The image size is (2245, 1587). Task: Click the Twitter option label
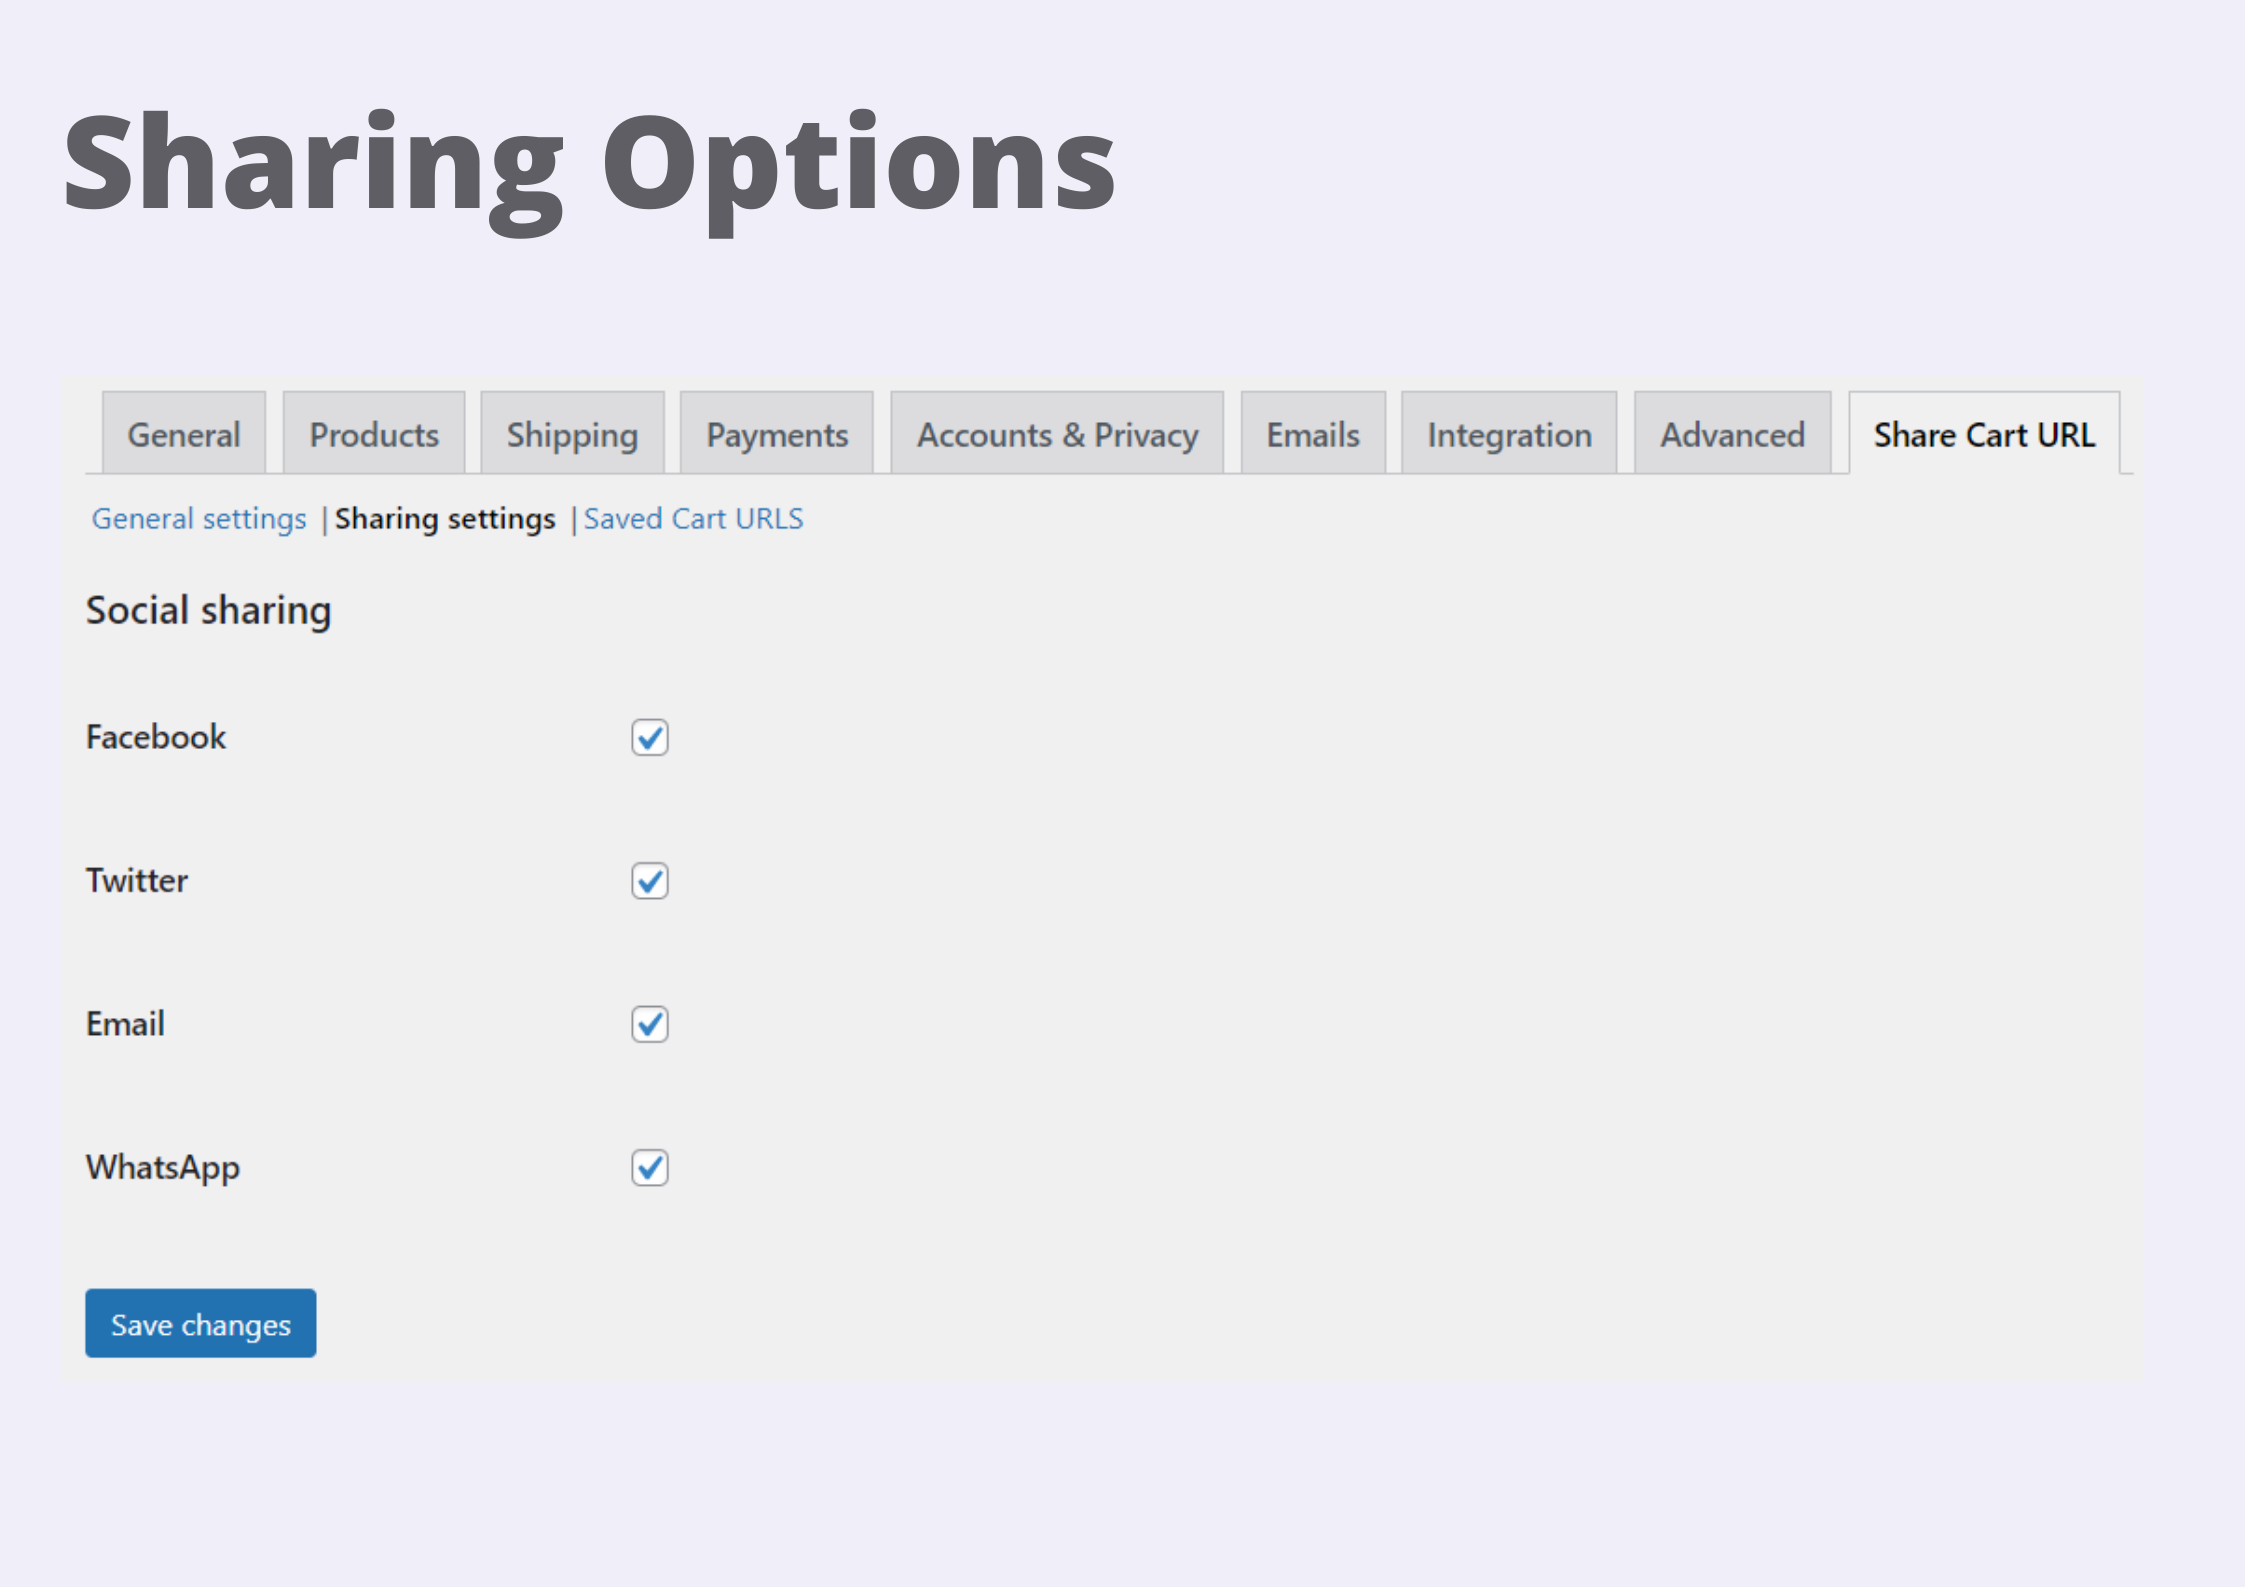click(x=136, y=881)
